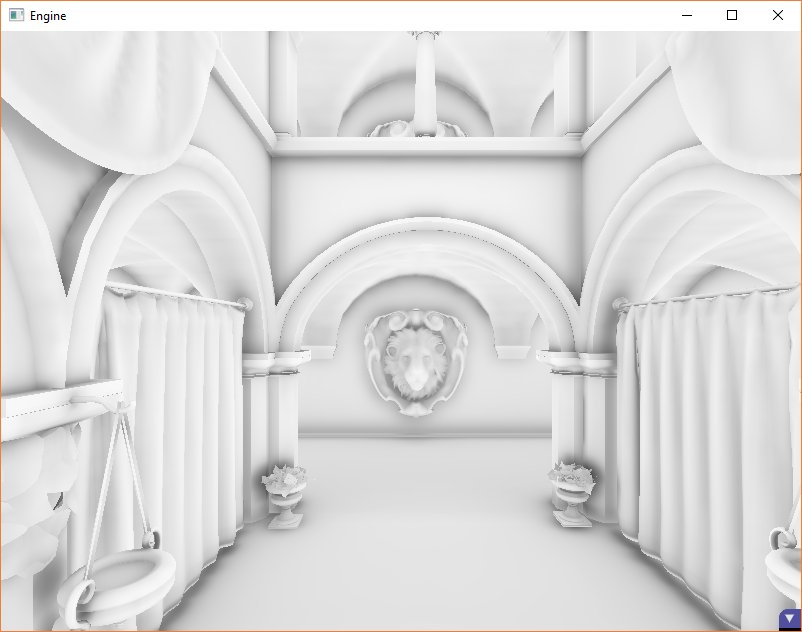This screenshot has height=632, width=802.
Task: Click the hanging brass cauldron
Action: pos(118,580)
